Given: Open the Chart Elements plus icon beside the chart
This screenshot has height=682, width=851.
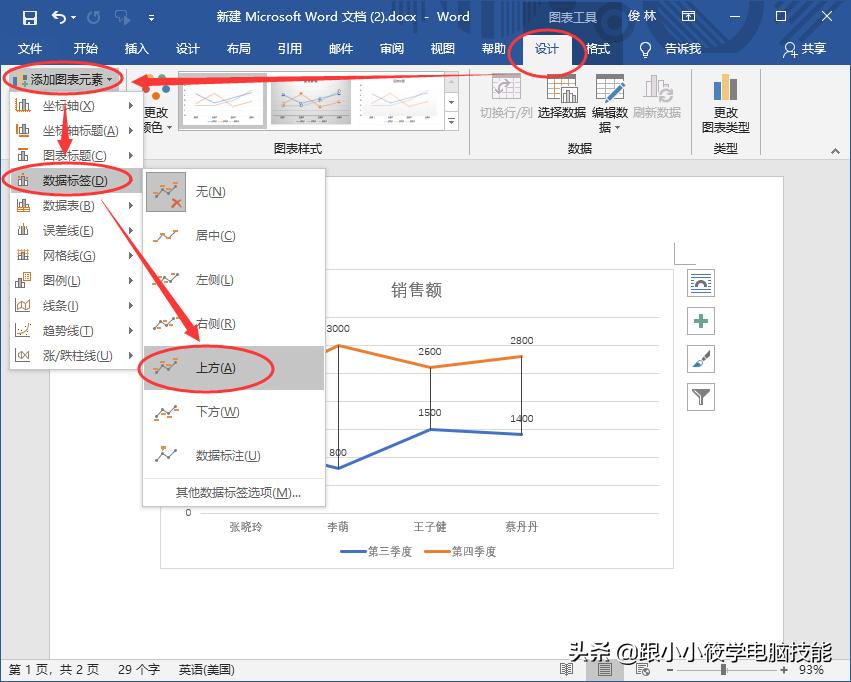Looking at the screenshot, I should point(701,321).
